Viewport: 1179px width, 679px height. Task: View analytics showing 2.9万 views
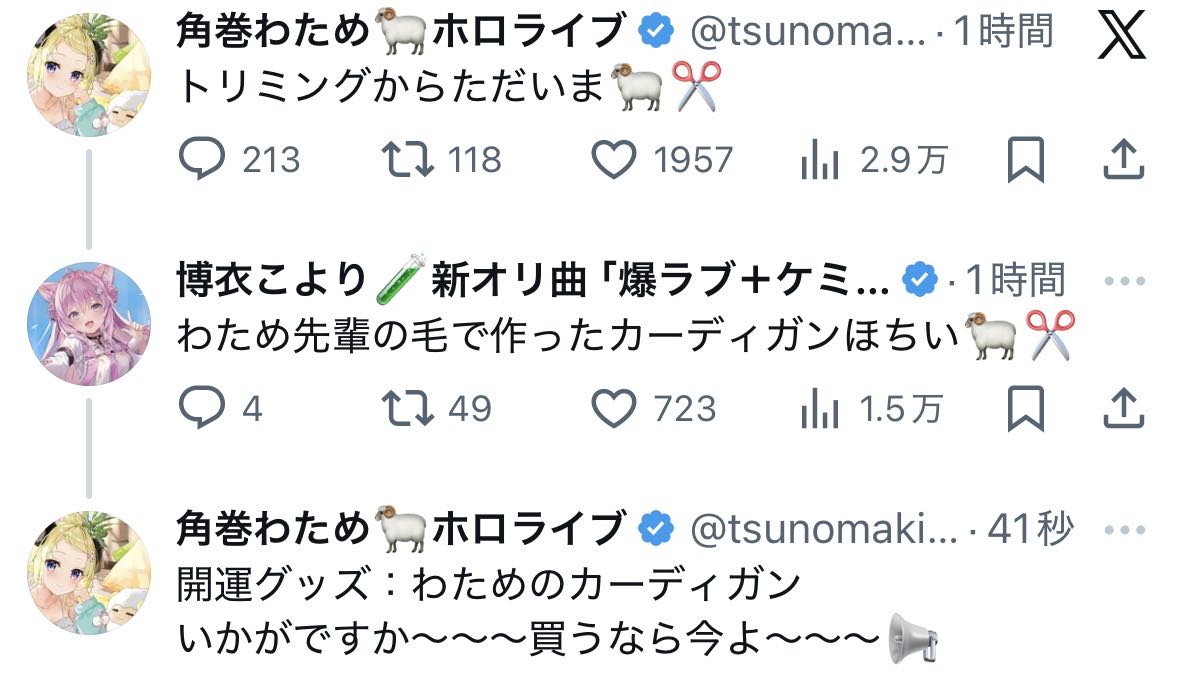click(x=819, y=159)
